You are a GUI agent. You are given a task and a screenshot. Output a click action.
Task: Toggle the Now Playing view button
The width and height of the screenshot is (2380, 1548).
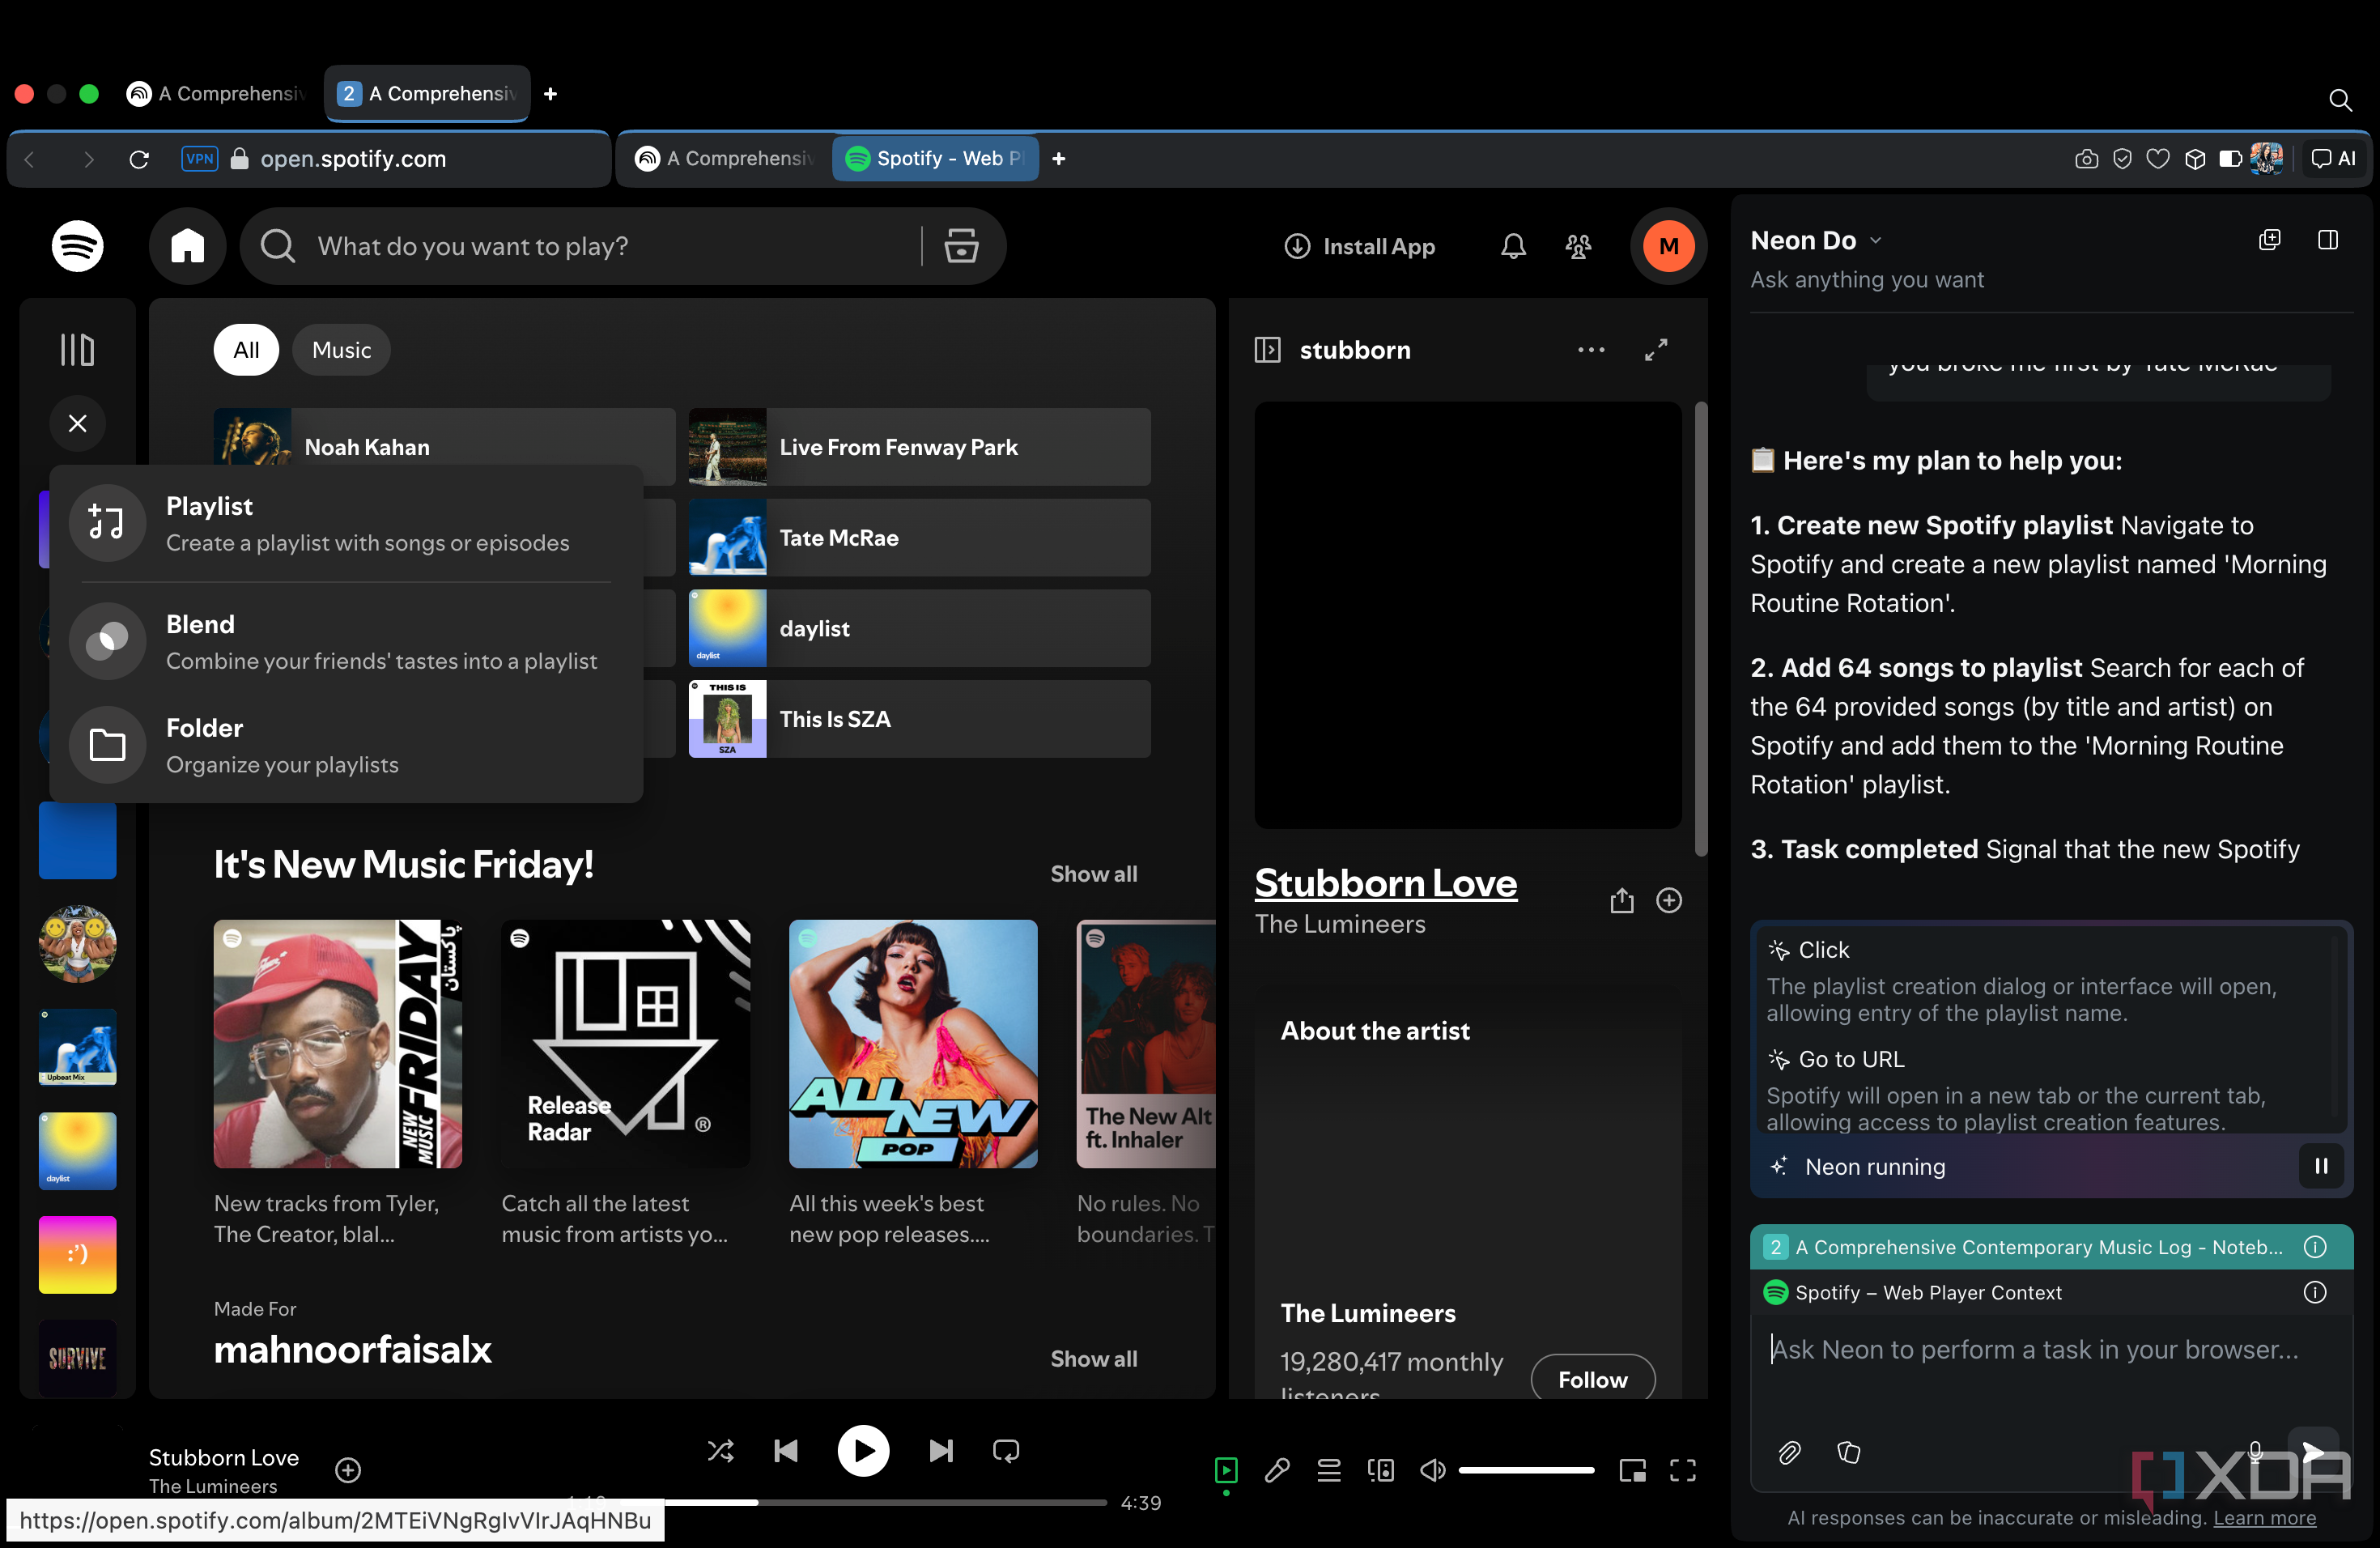coord(1226,1470)
